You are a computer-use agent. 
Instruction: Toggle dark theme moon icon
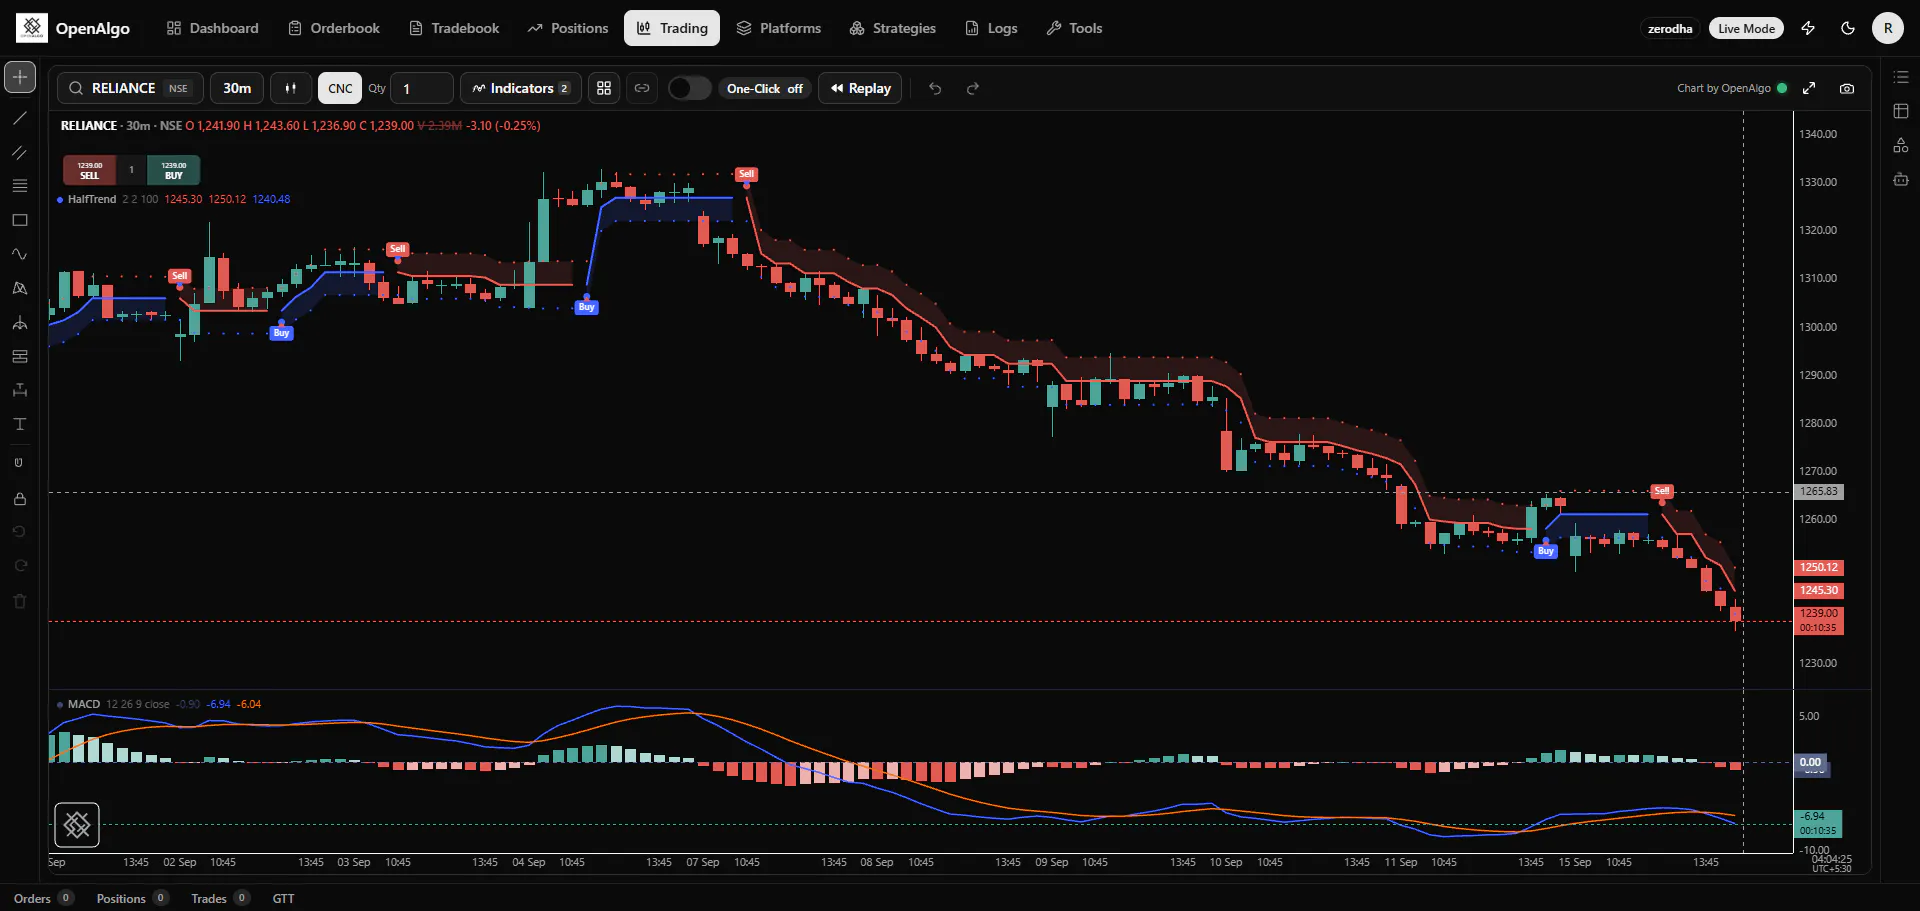(x=1848, y=28)
